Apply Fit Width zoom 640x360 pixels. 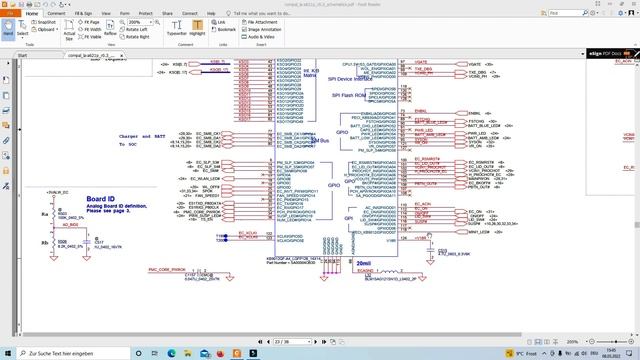coord(89,29)
